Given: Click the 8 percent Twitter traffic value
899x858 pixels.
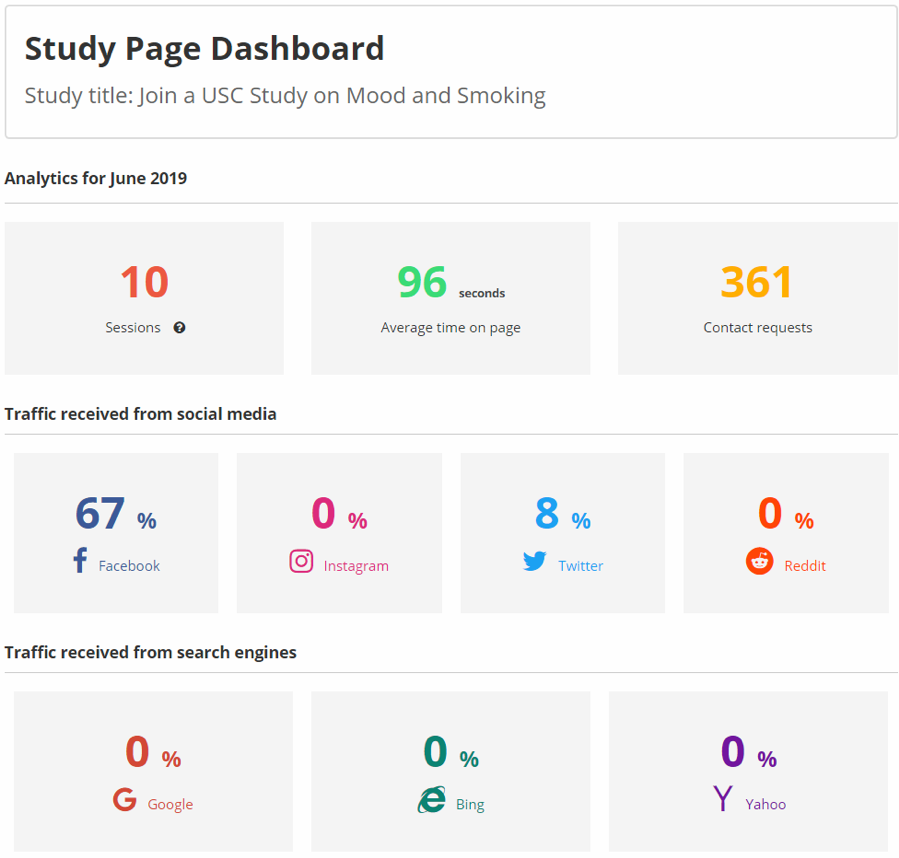Looking at the screenshot, I should pyautogui.click(x=547, y=514).
